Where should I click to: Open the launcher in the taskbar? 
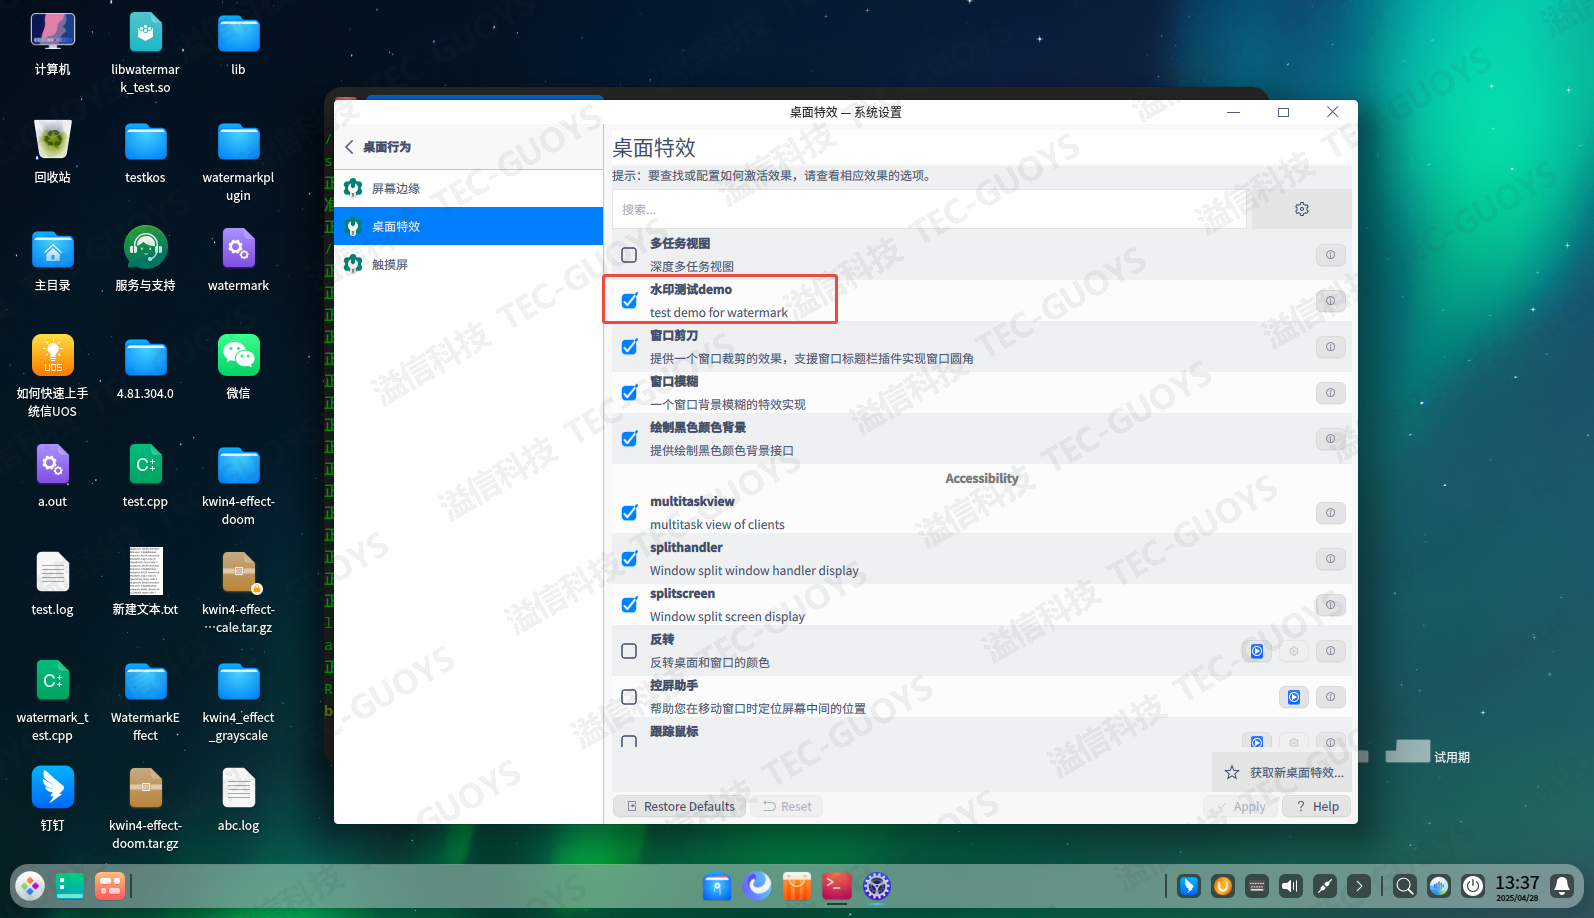[30, 886]
